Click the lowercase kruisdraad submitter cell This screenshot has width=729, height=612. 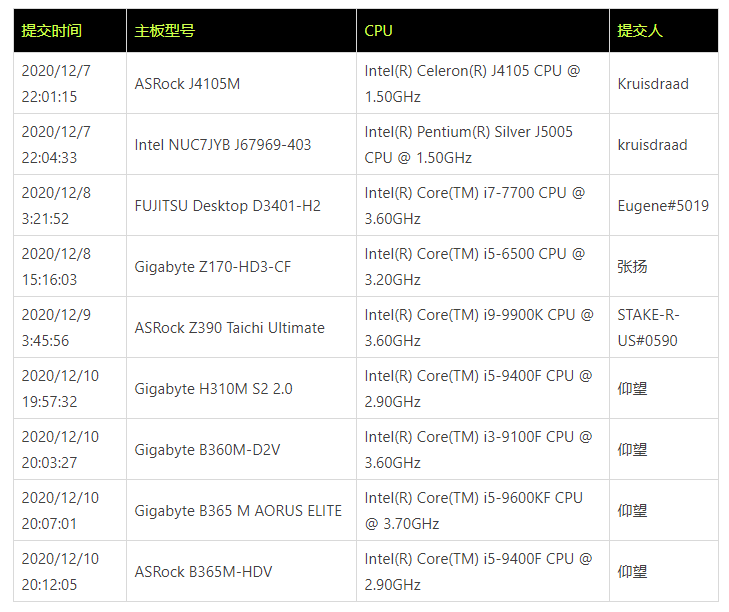pos(664,144)
